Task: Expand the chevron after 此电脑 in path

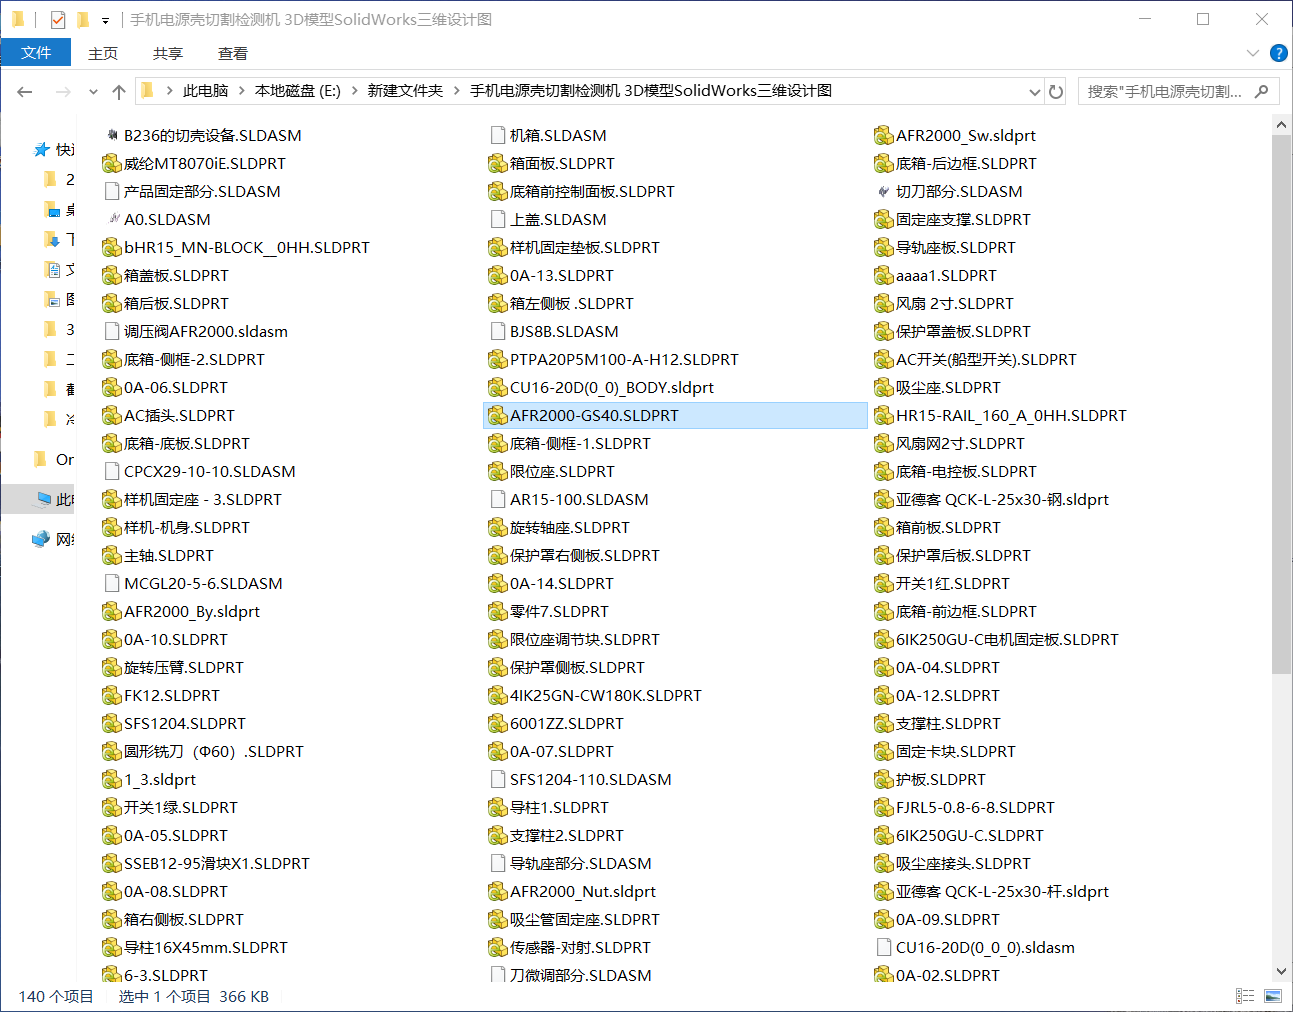Action: click(x=242, y=91)
